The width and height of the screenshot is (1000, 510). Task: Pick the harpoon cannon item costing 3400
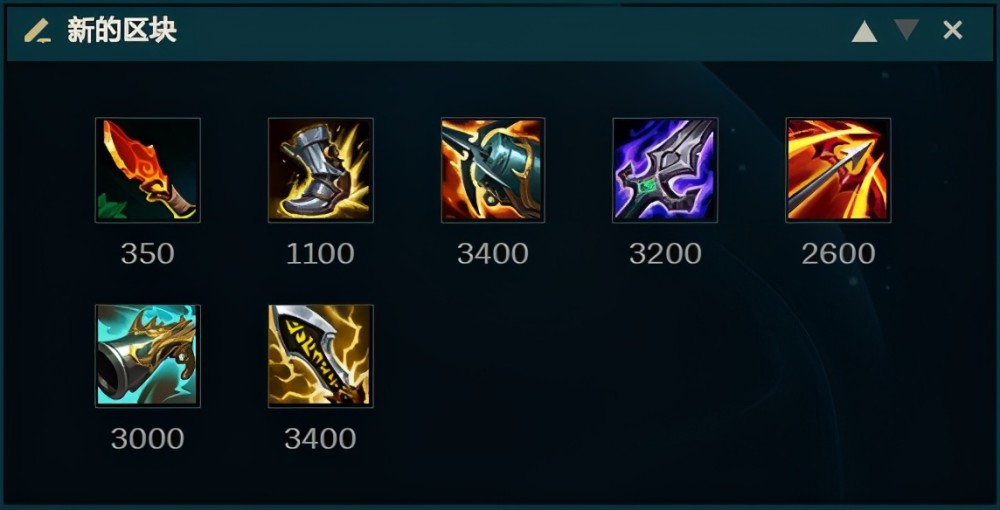click(493, 170)
